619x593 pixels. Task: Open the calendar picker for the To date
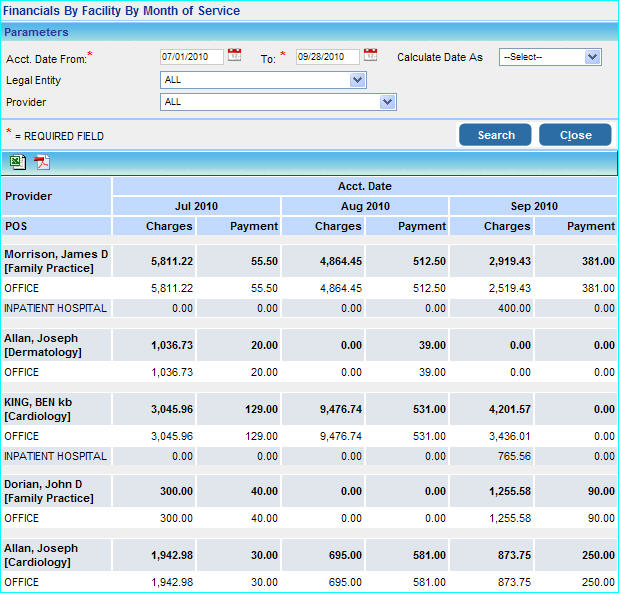370,55
